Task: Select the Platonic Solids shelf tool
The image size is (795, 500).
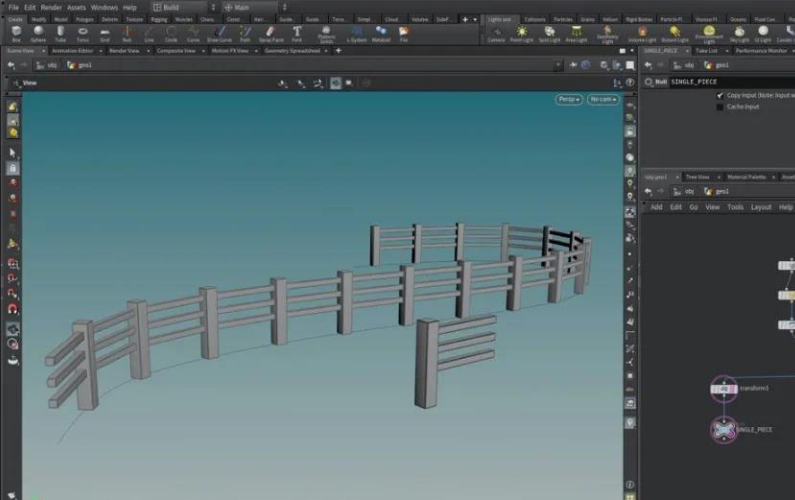Action: (x=327, y=35)
